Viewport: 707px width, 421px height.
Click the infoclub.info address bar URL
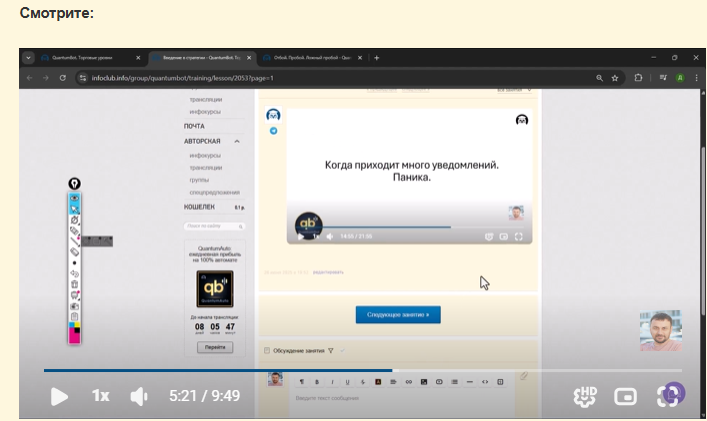[182, 78]
